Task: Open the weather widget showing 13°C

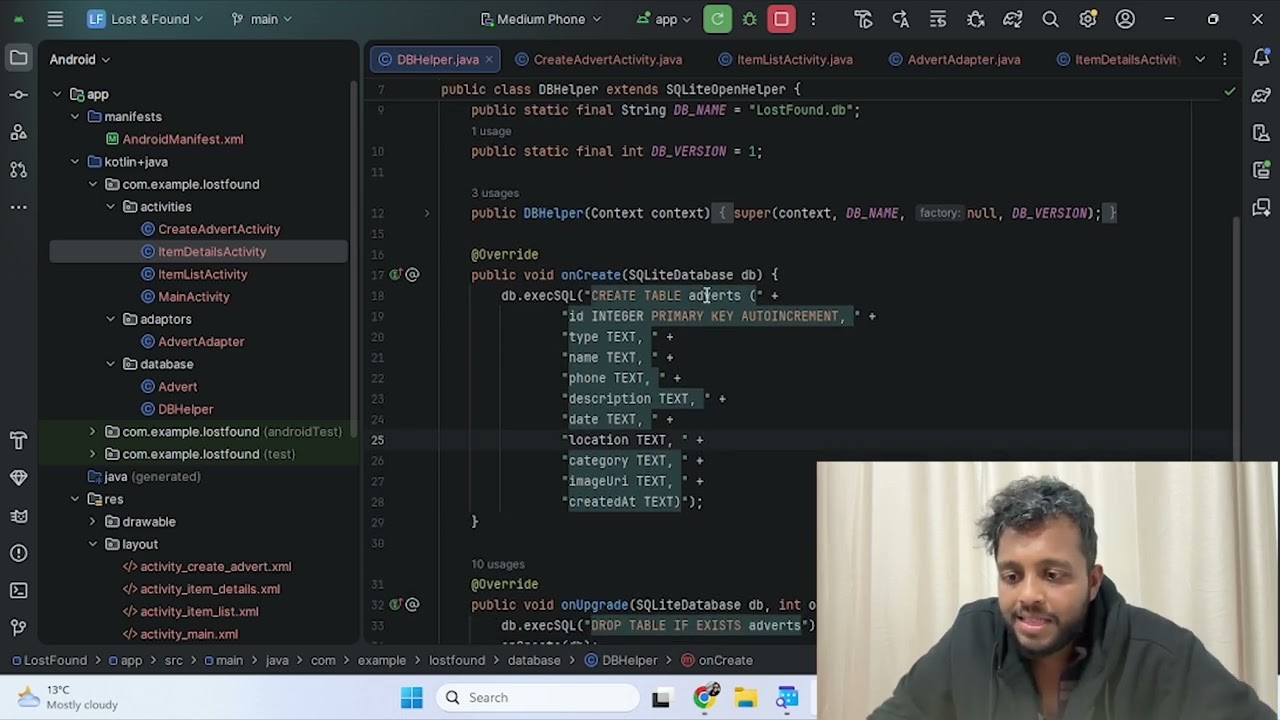Action: point(68,697)
